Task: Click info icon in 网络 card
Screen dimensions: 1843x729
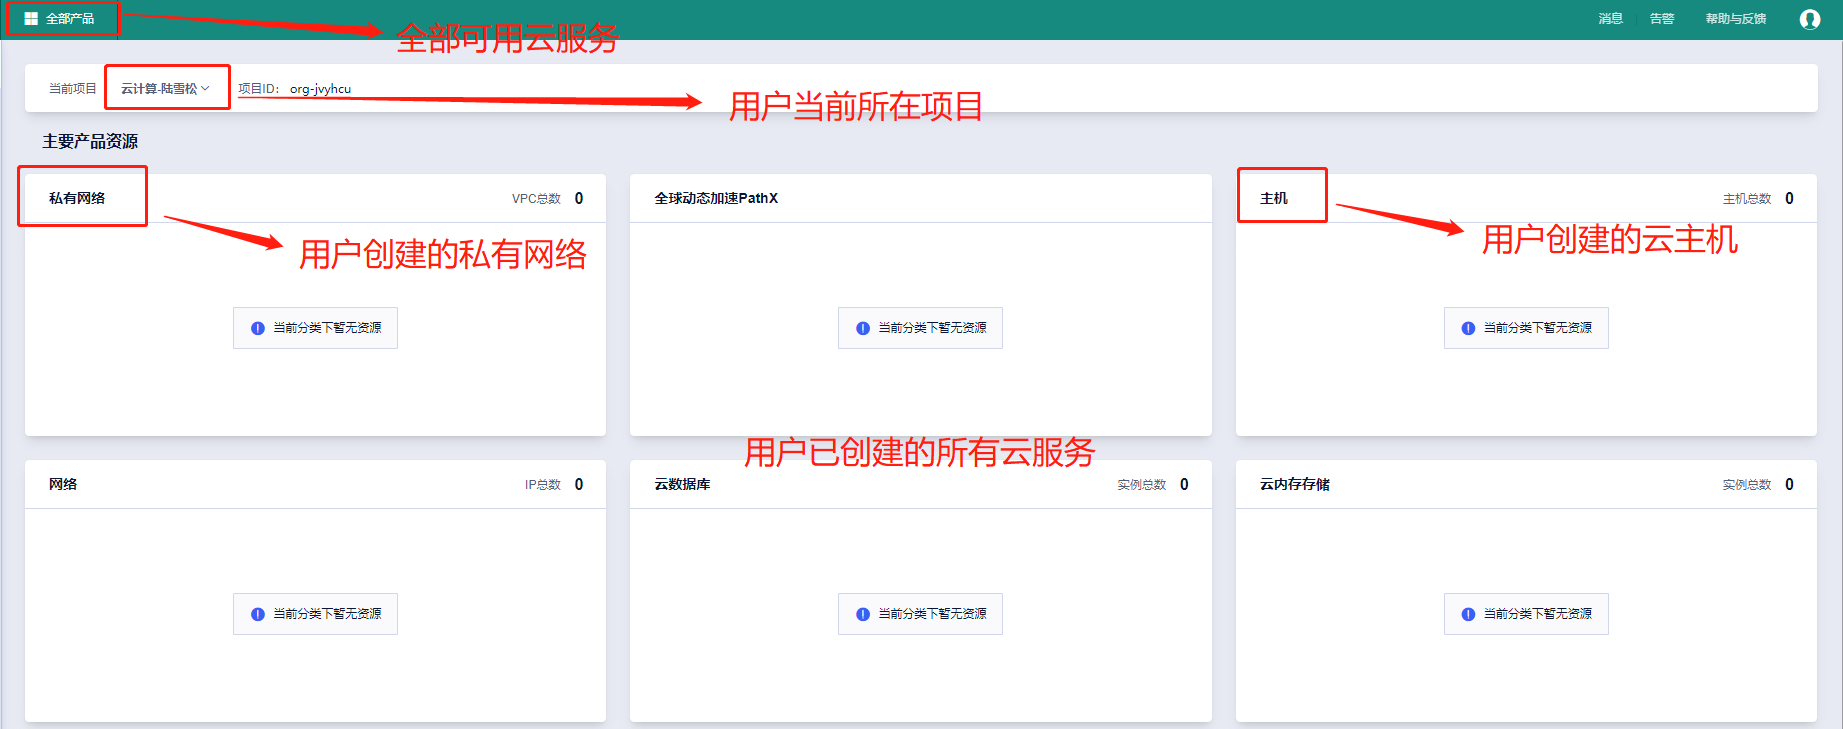Action: (x=258, y=614)
